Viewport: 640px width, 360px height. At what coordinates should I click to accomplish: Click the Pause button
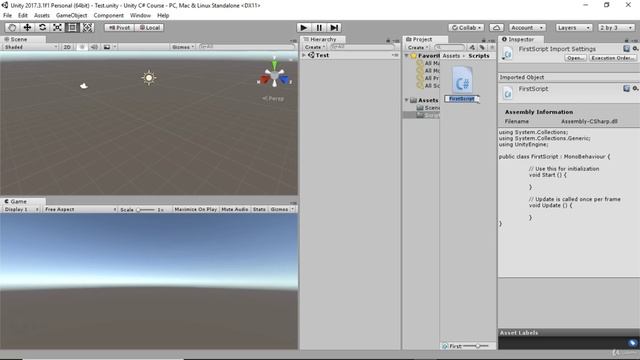319,27
